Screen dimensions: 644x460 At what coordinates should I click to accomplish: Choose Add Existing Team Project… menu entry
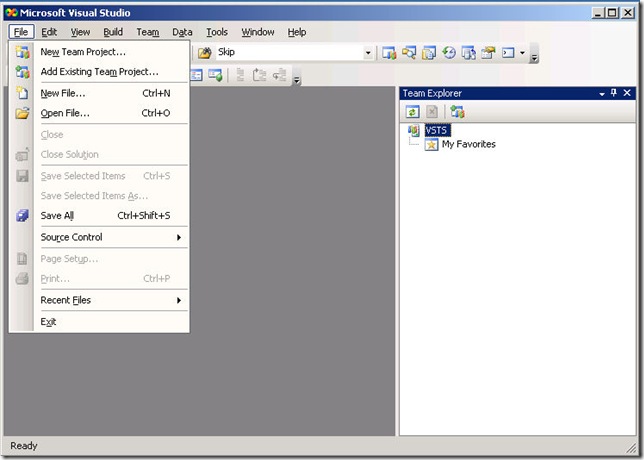coord(111,71)
